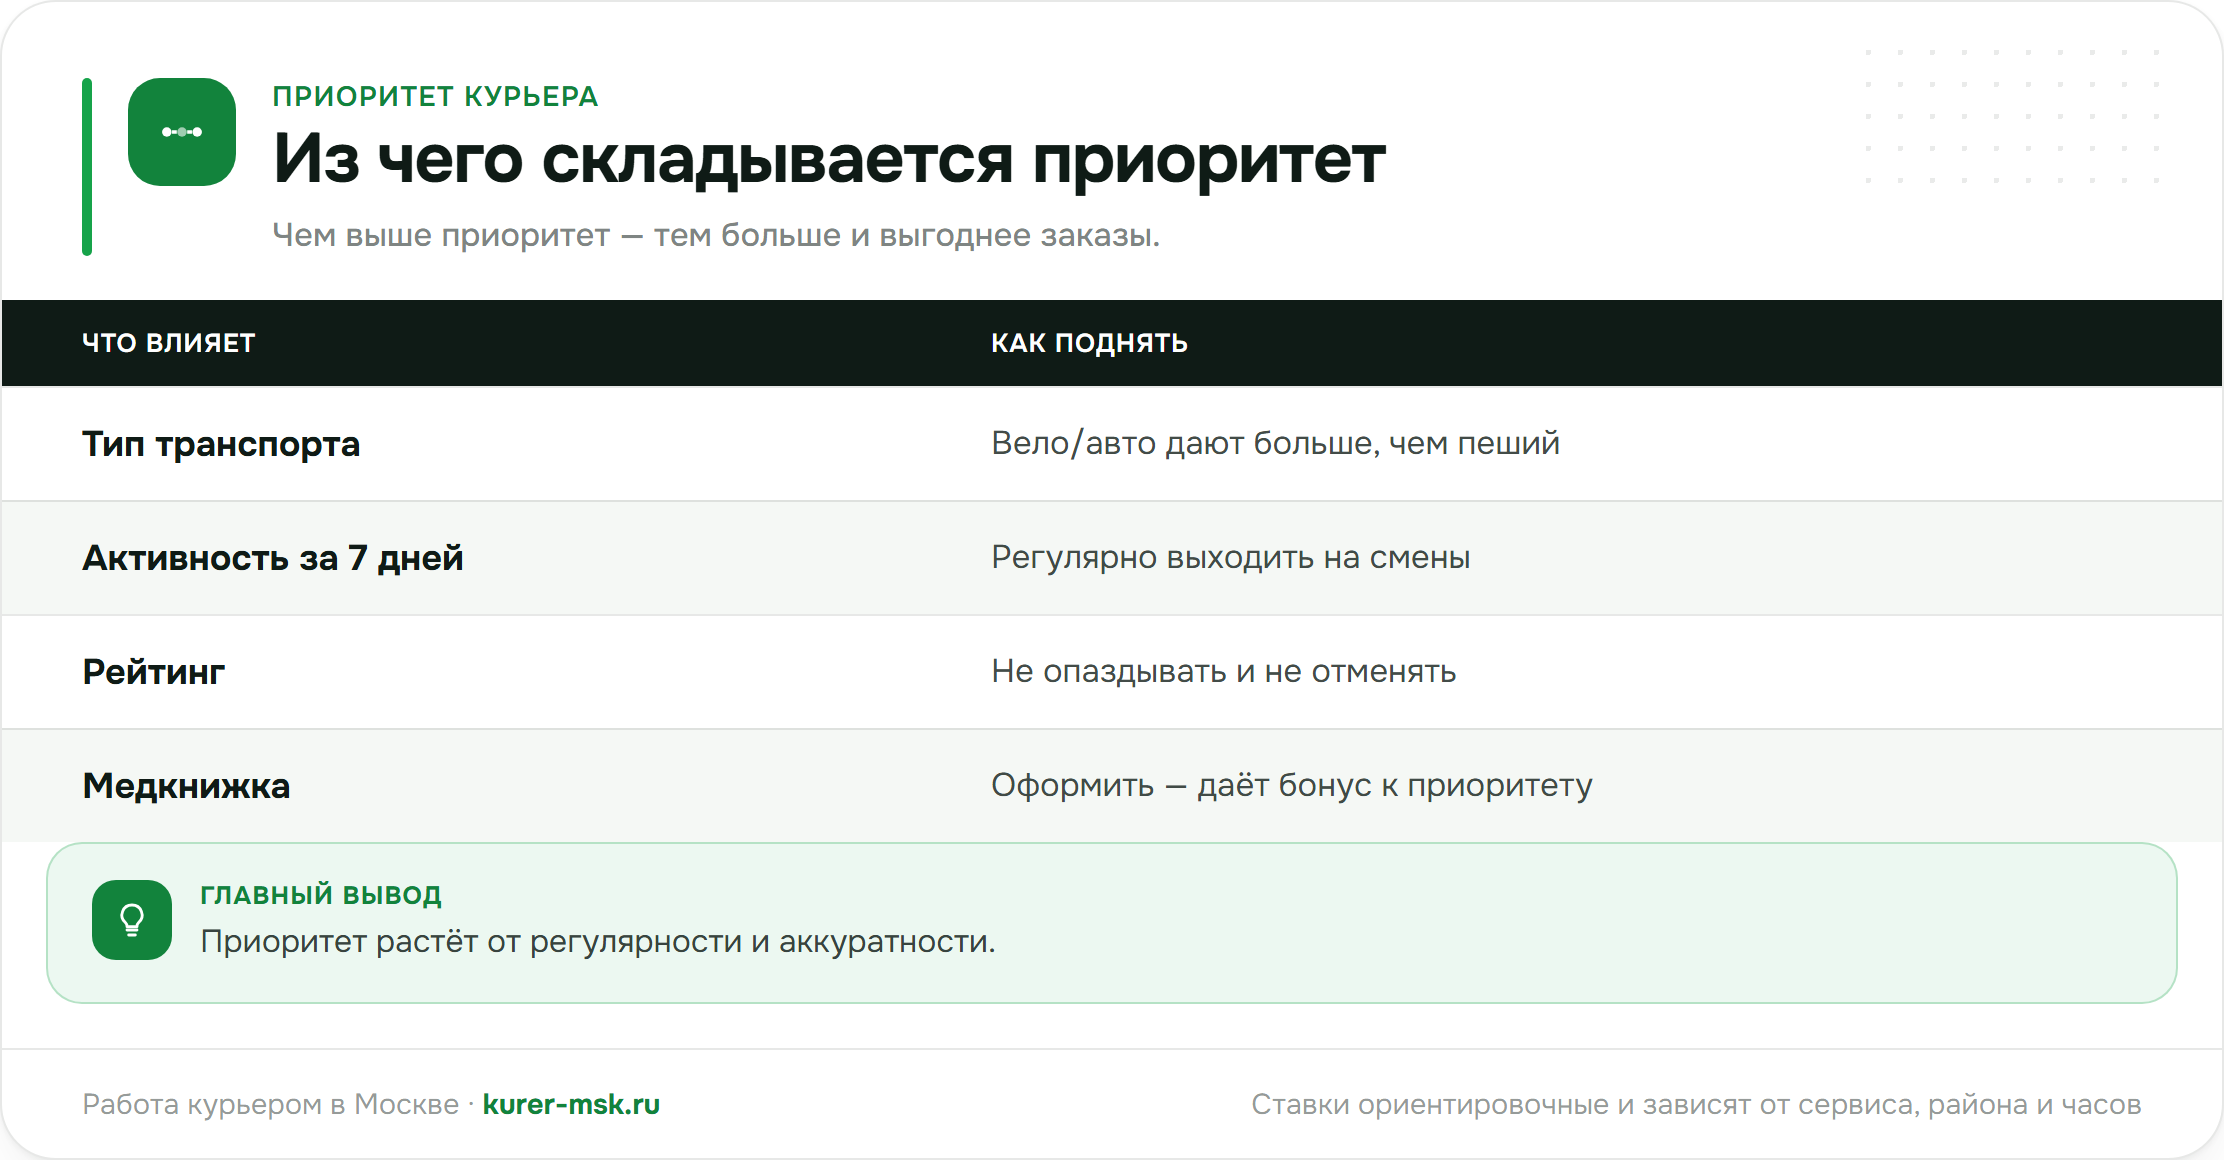This screenshot has height=1160, width=2224.
Task: Open the kurer-msk.ru link
Action: [571, 1104]
